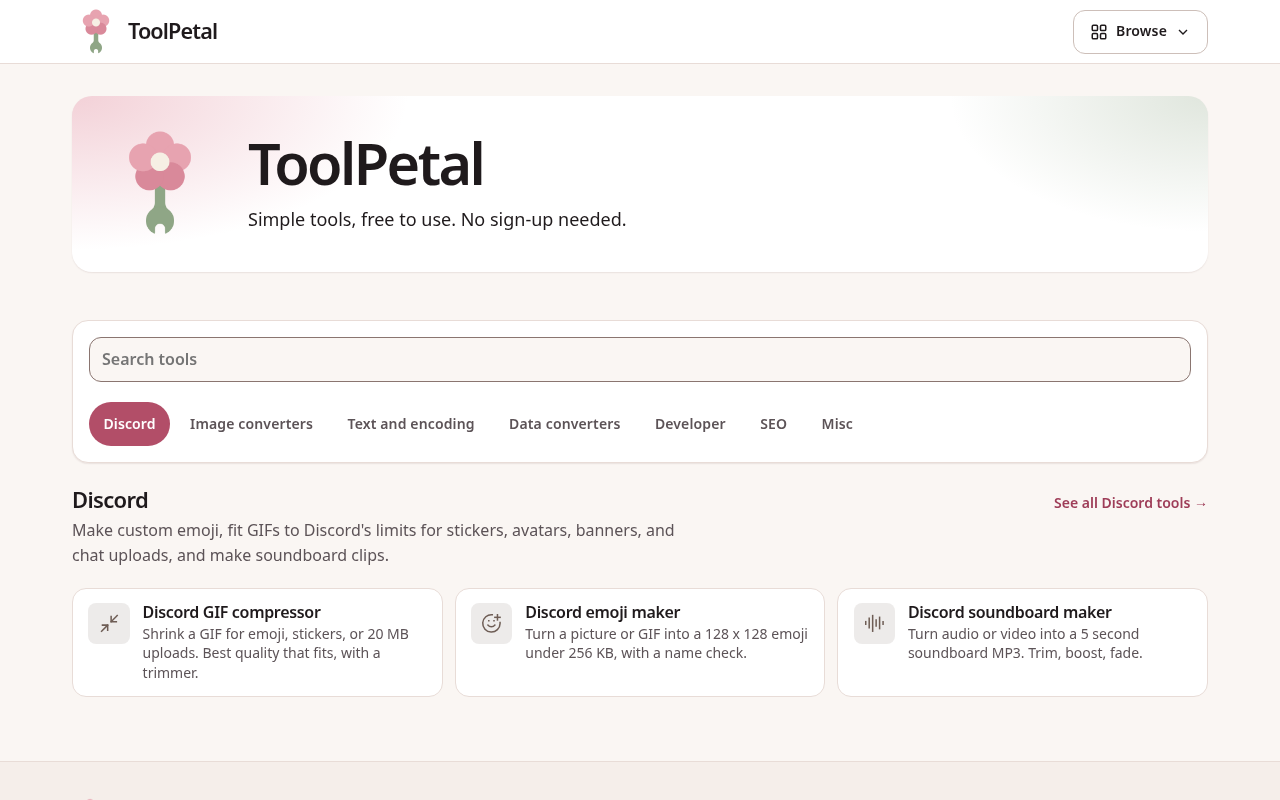Click the large flower wrench hero image
Image resolution: width=1280 pixels, height=800 pixels.
[x=160, y=183]
